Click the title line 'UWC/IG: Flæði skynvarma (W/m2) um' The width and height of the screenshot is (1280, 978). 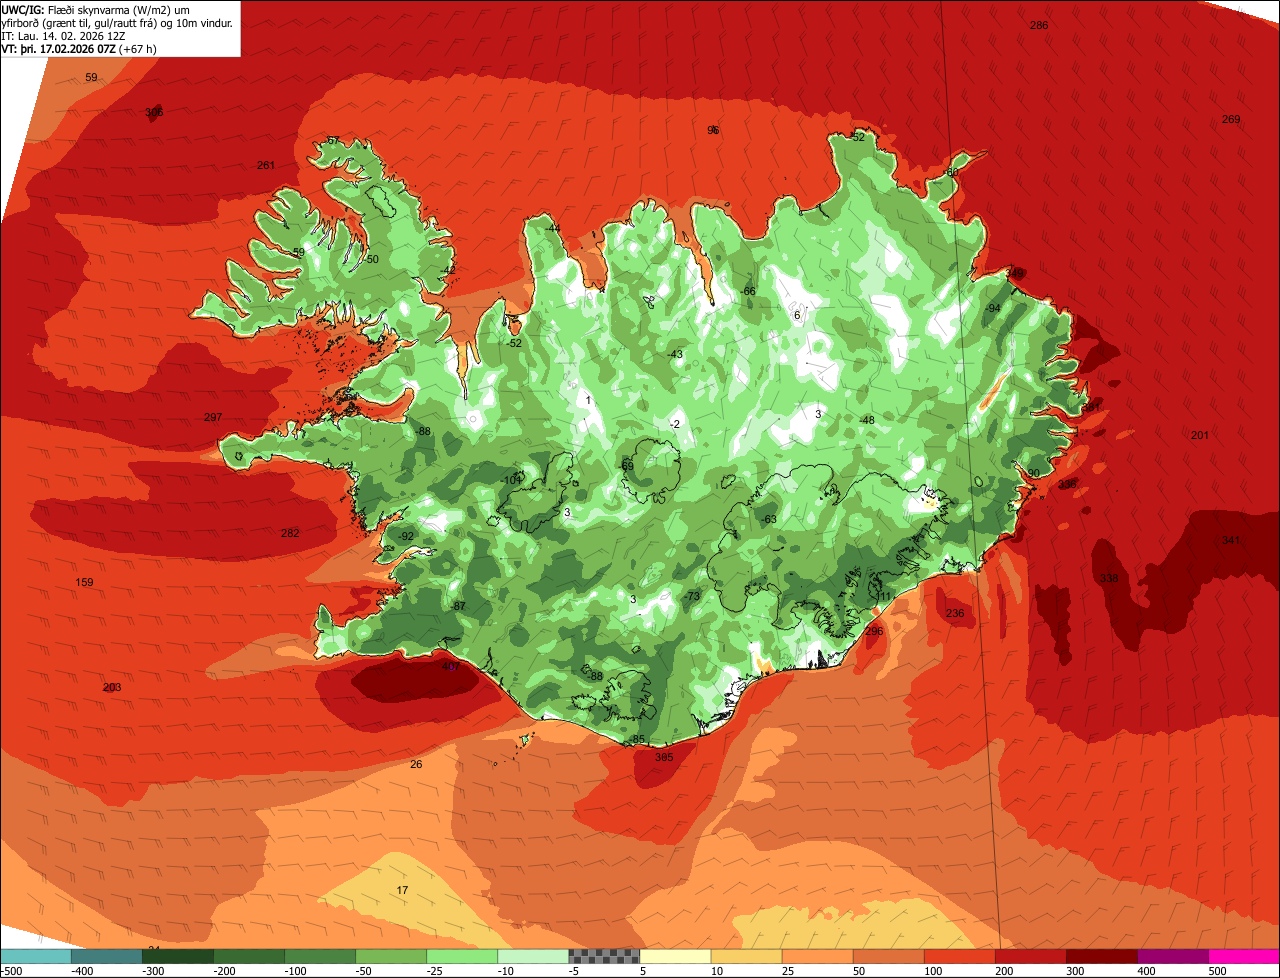(x=97, y=9)
